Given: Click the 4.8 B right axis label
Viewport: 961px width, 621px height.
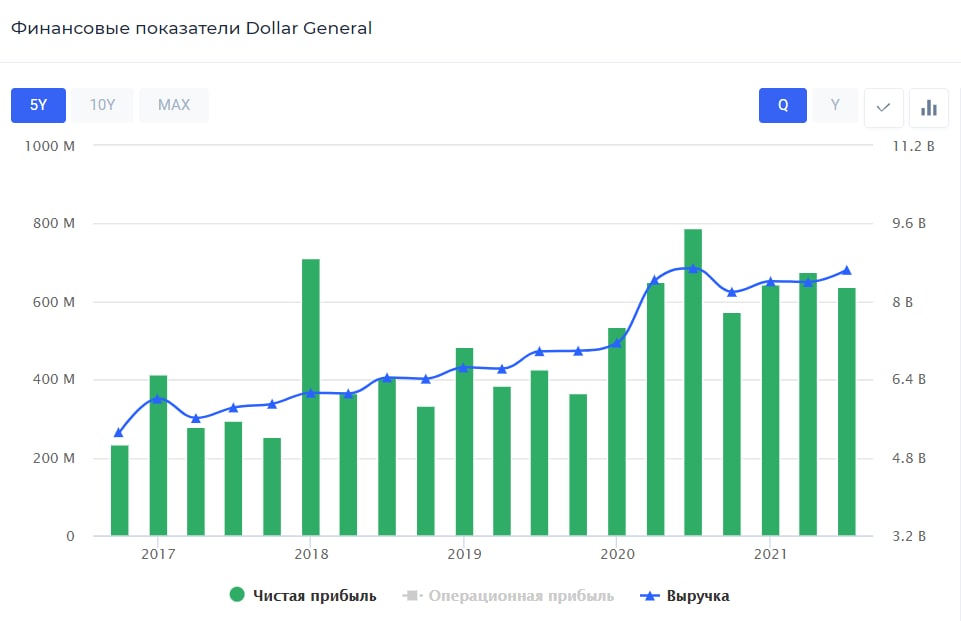Looking at the screenshot, I should click(909, 458).
